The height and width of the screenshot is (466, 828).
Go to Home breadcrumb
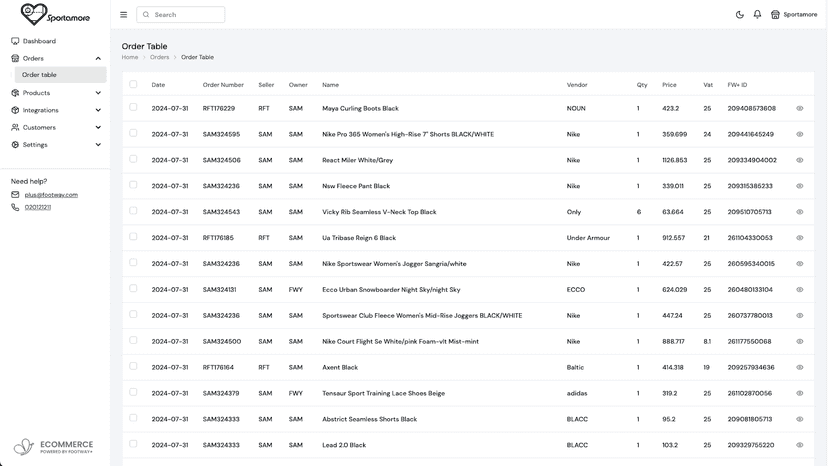[x=130, y=58]
